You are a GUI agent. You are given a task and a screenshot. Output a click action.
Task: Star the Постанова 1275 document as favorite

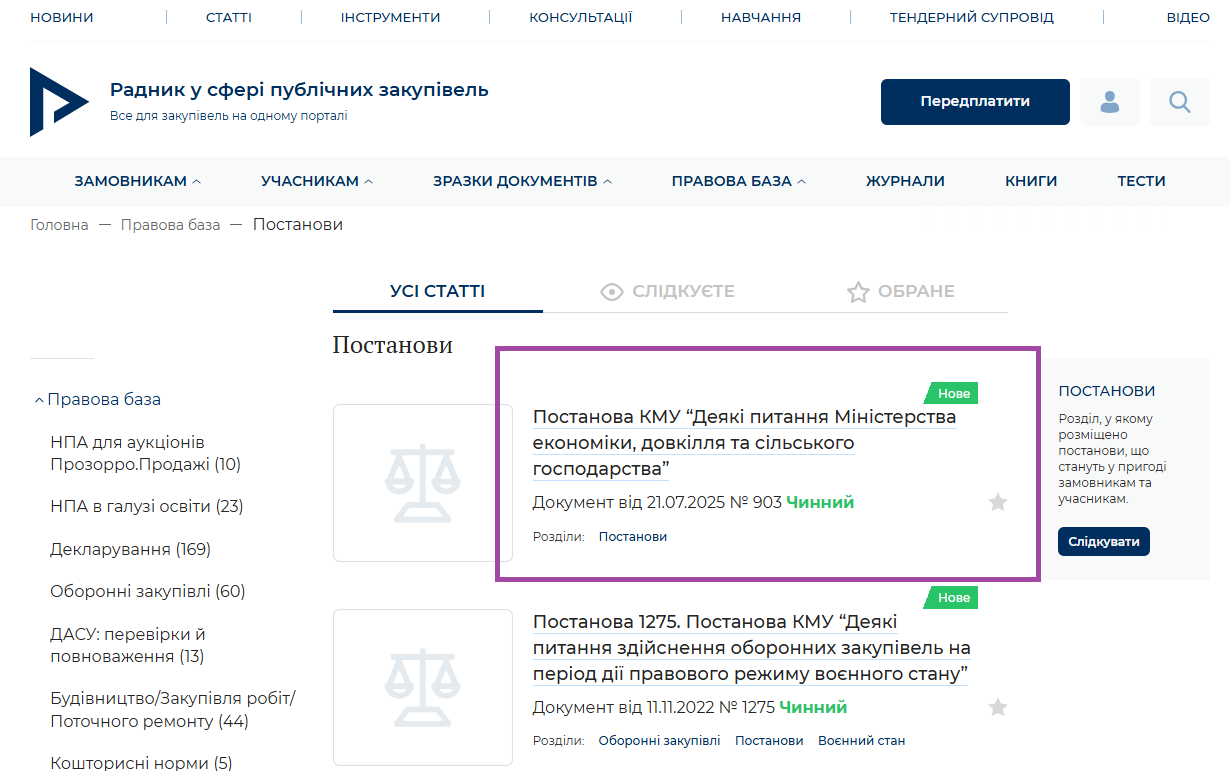pyautogui.click(x=997, y=707)
